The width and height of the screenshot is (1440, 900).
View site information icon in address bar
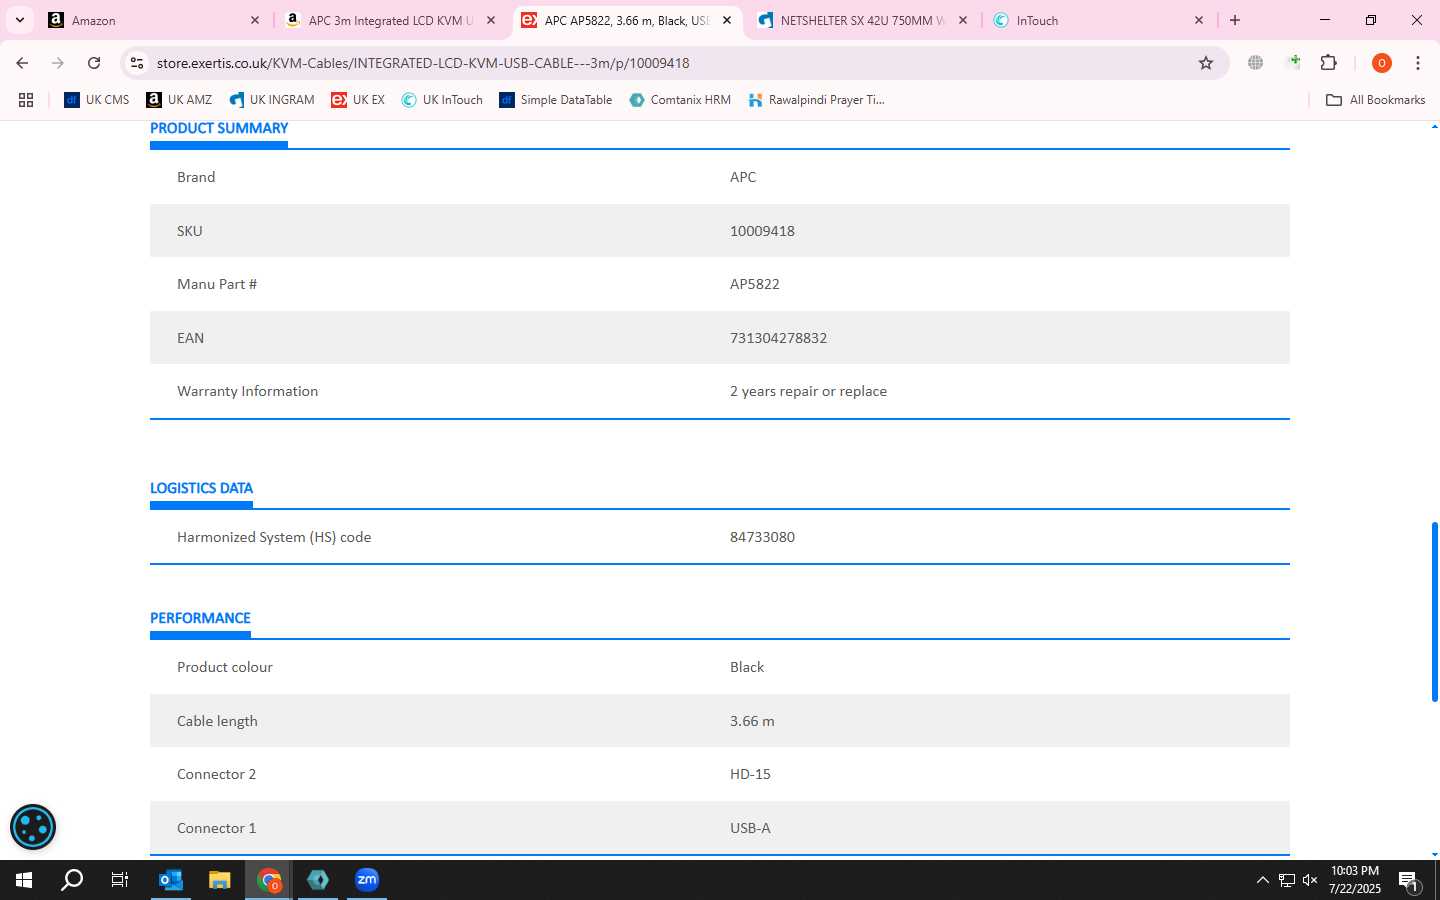[137, 63]
